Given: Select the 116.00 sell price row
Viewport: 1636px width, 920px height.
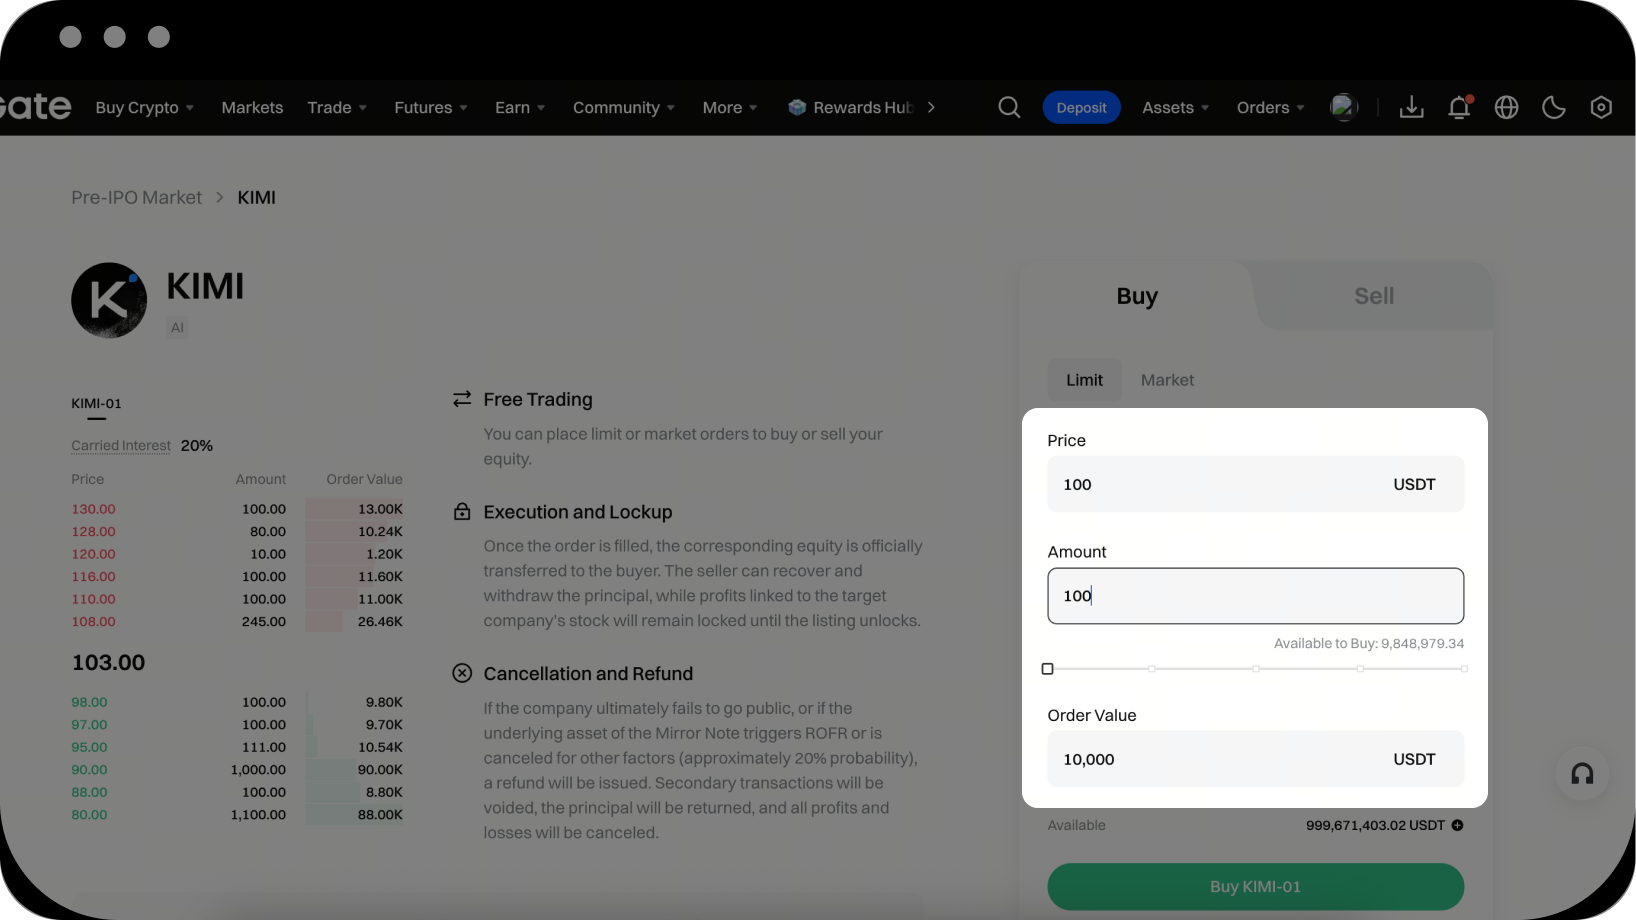Looking at the screenshot, I should pos(237,577).
